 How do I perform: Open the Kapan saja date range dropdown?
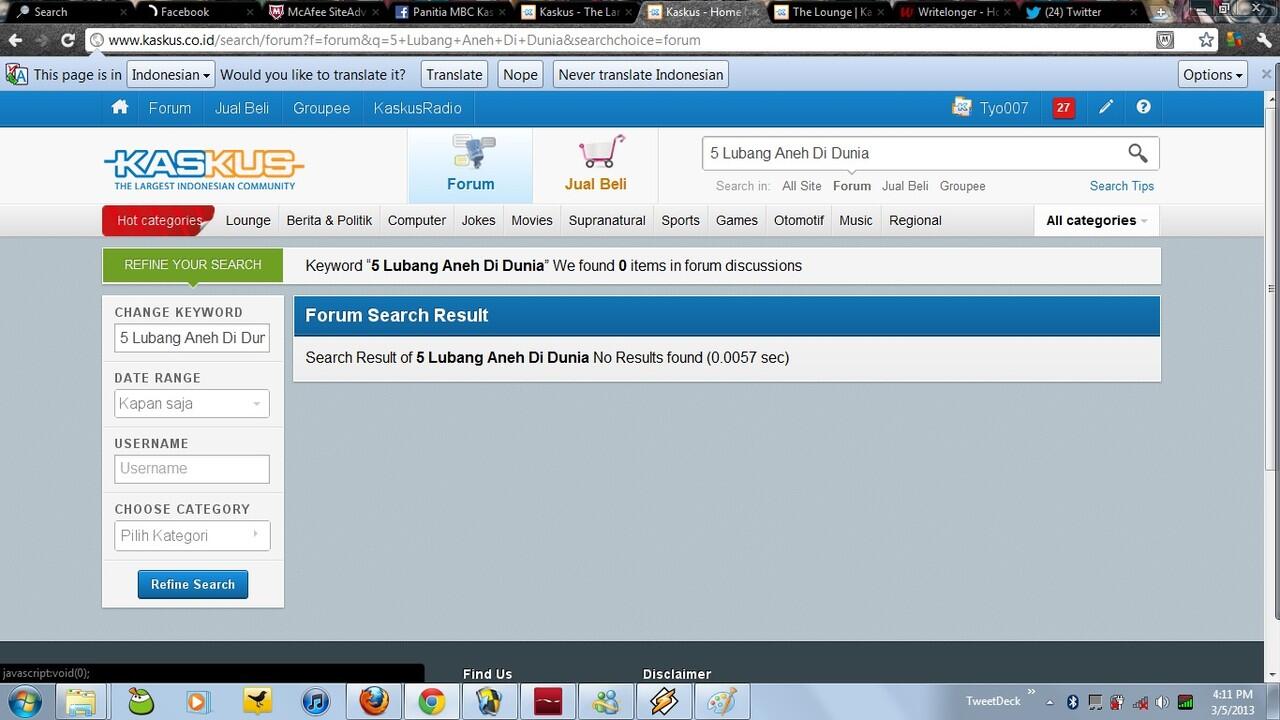coord(191,404)
